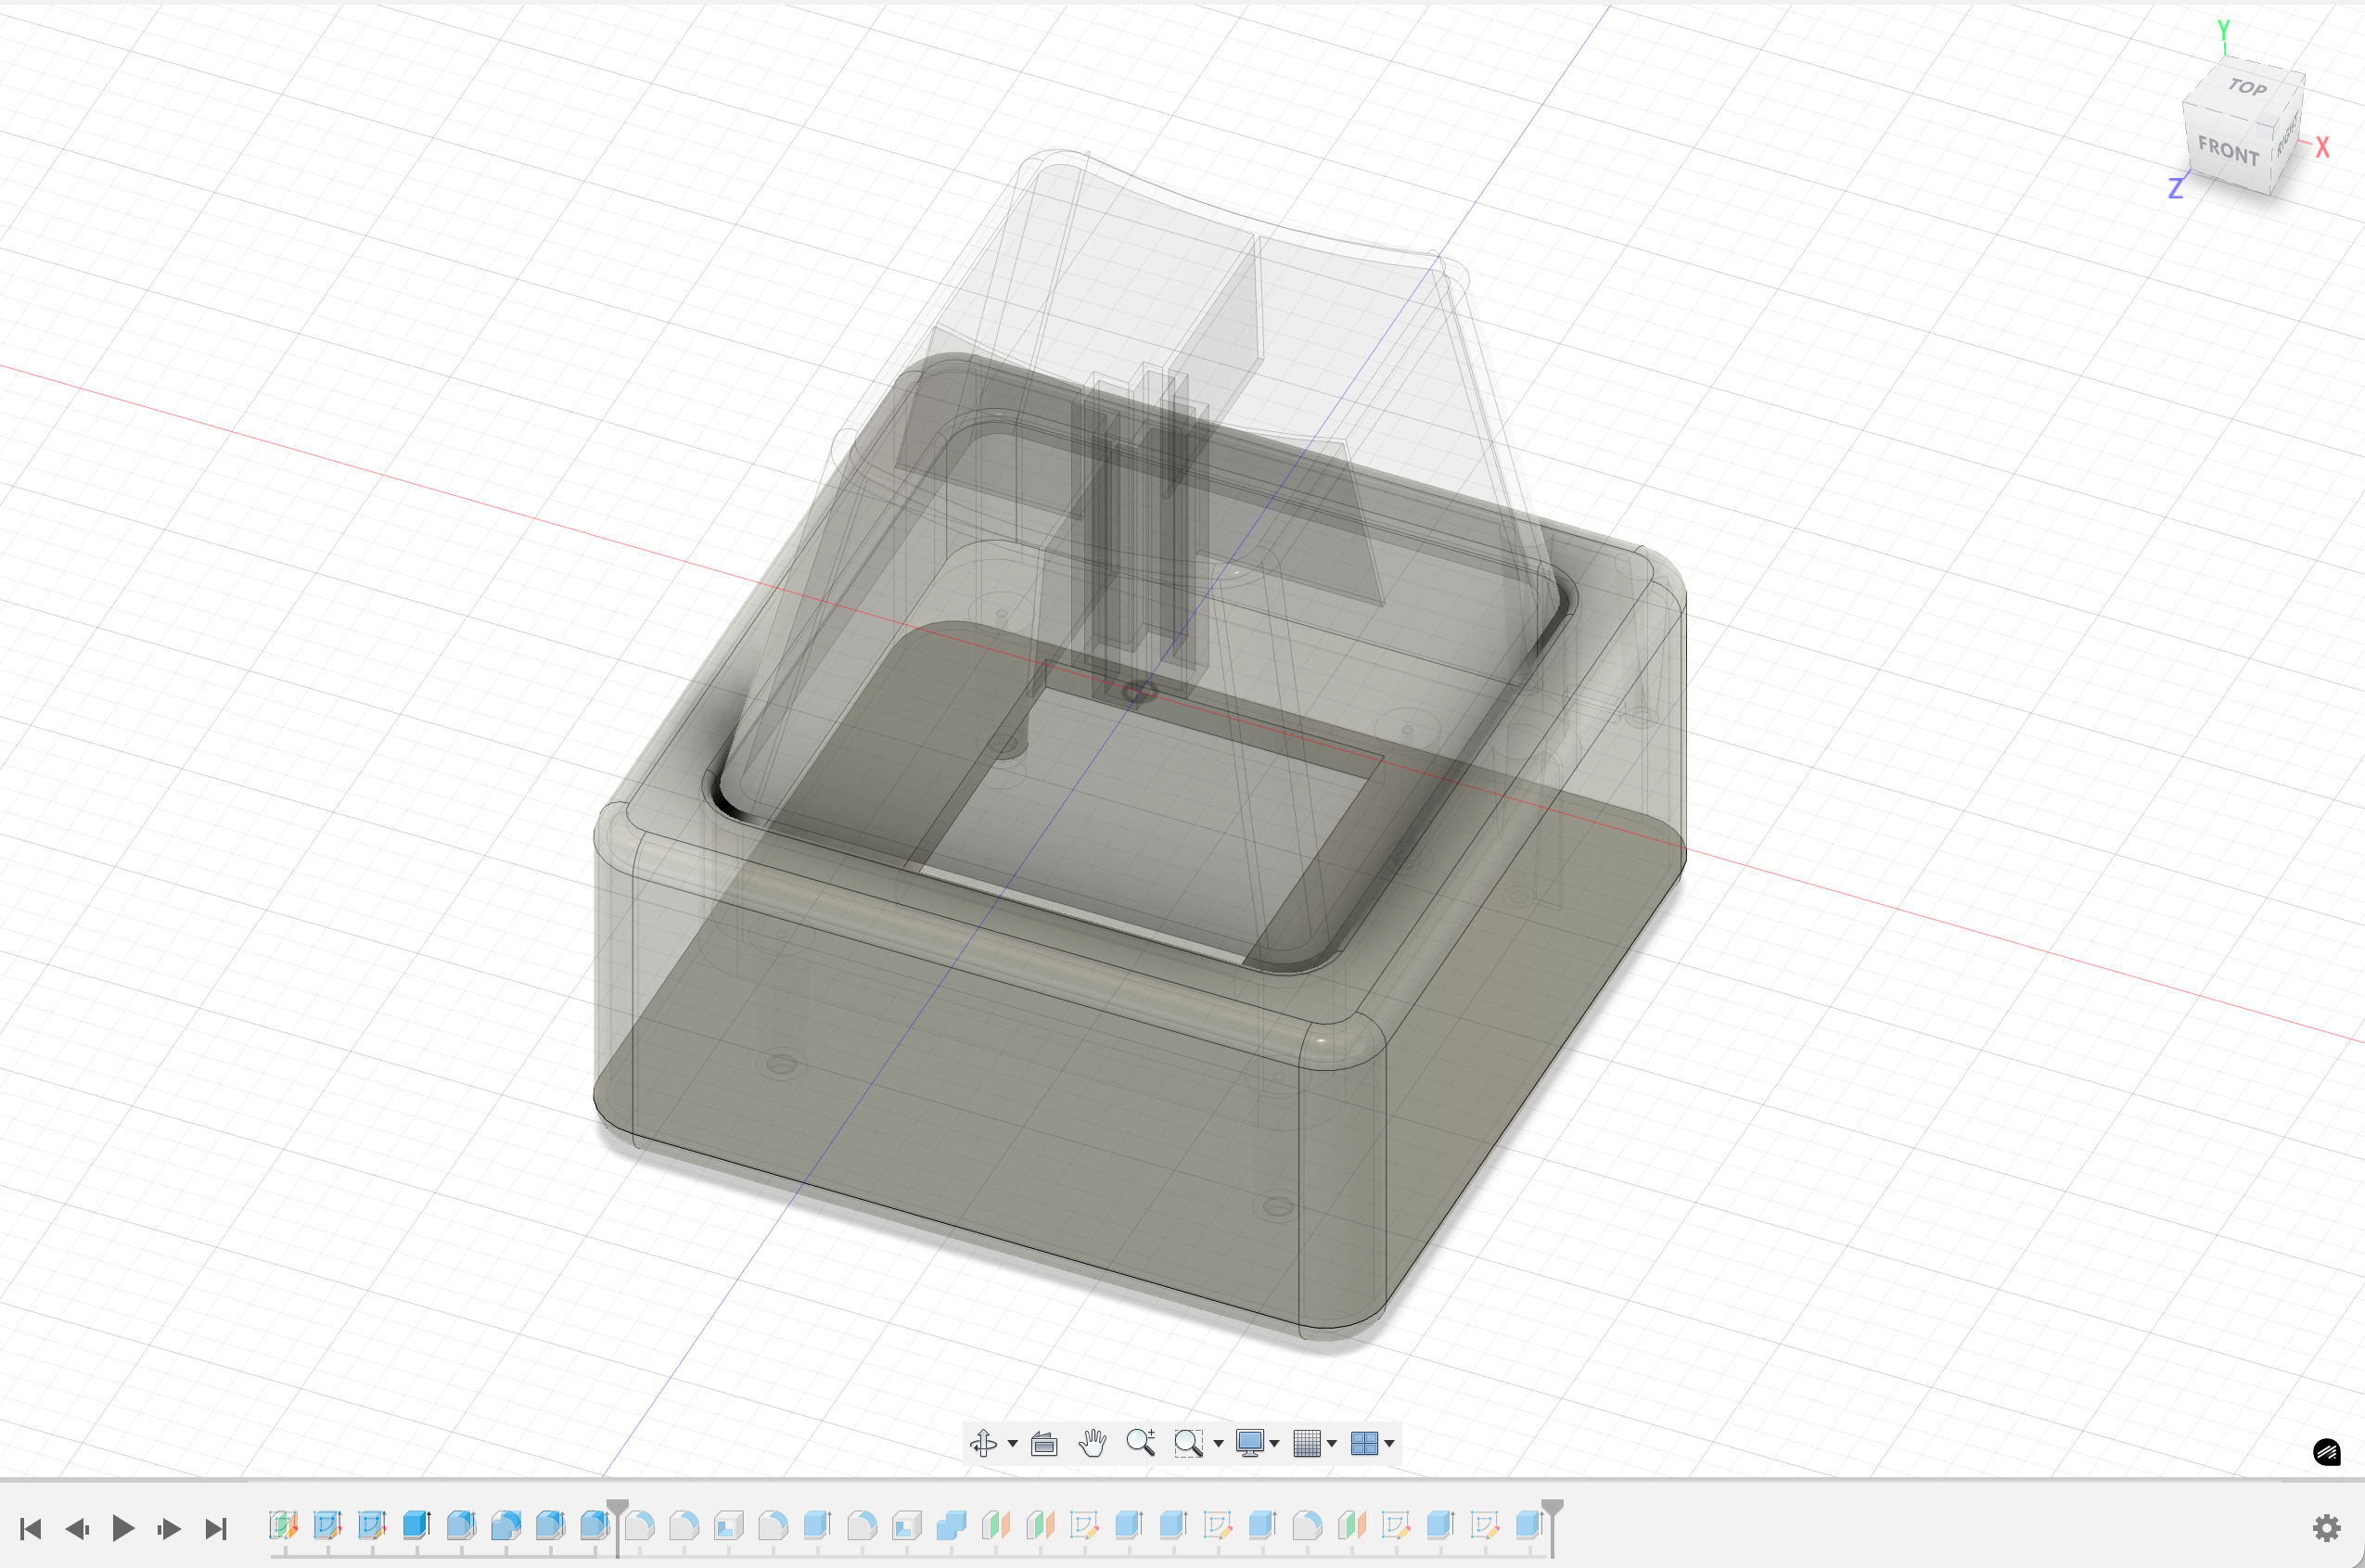The height and width of the screenshot is (1568, 2365).
Task: Select the solid blue Extrude after the two sketches
Action: tap(416, 1525)
